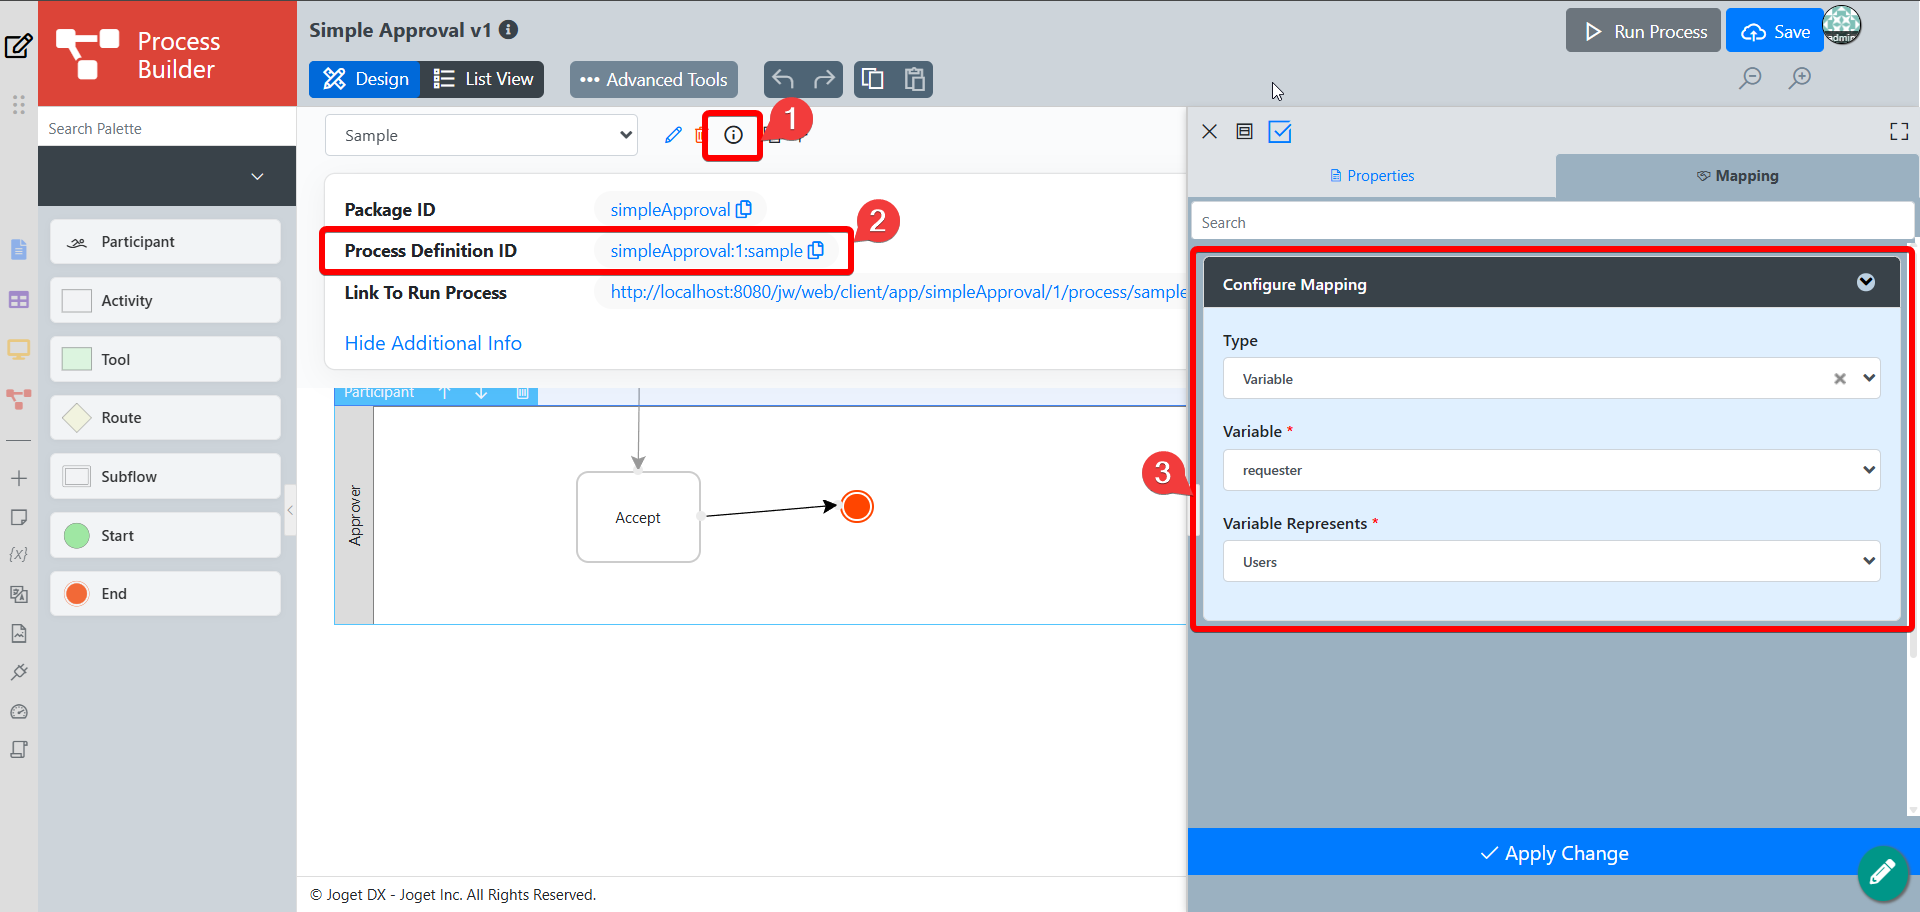Click the undo arrow icon
The image size is (1920, 912).
(x=783, y=79)
